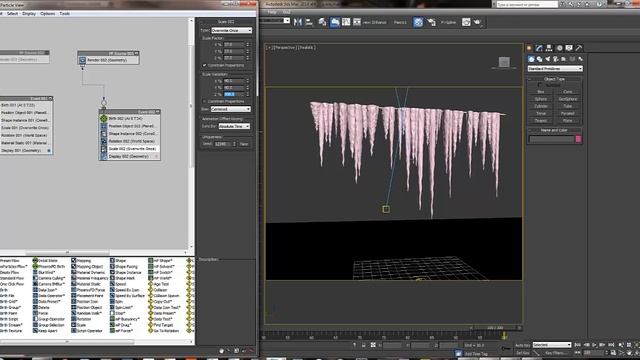This screenshot has width=640, height=360.
Task: Open the Motion tab in command panel
Action: 559,48
